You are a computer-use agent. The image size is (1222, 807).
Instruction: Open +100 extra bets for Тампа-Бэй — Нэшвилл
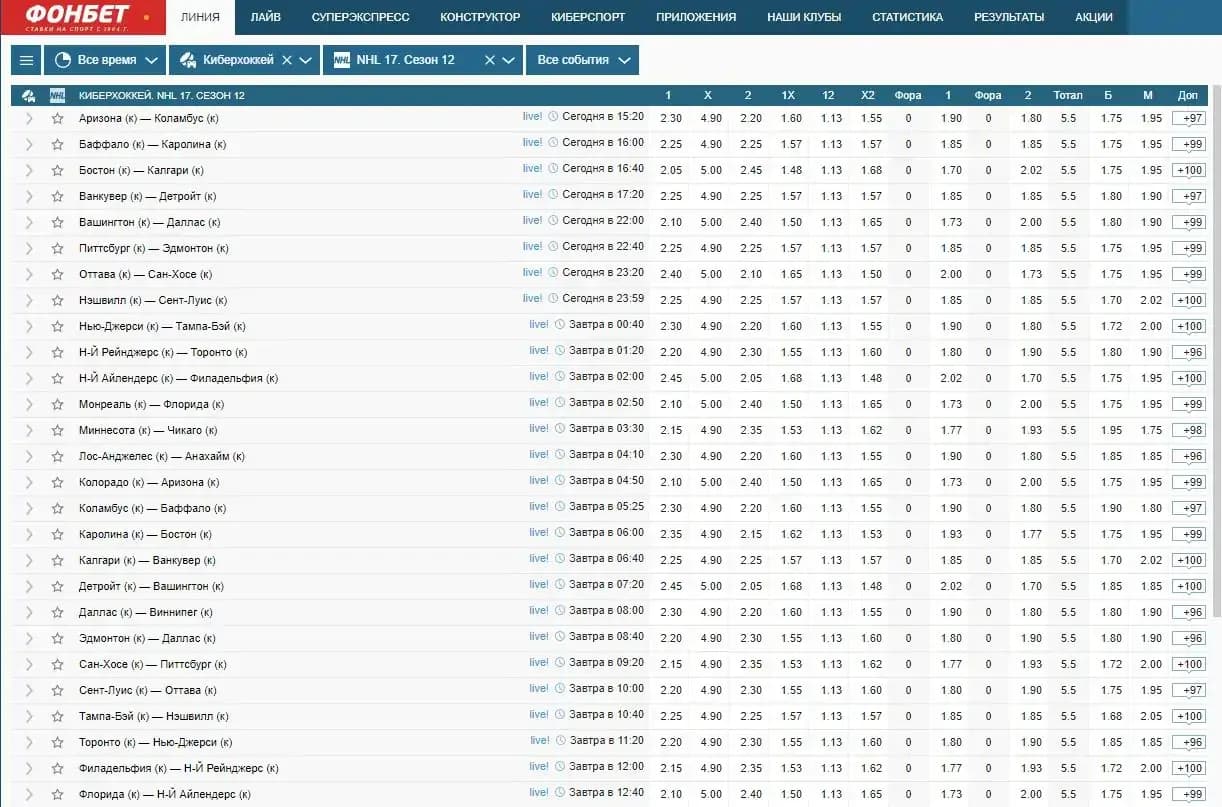(1191, 716)
